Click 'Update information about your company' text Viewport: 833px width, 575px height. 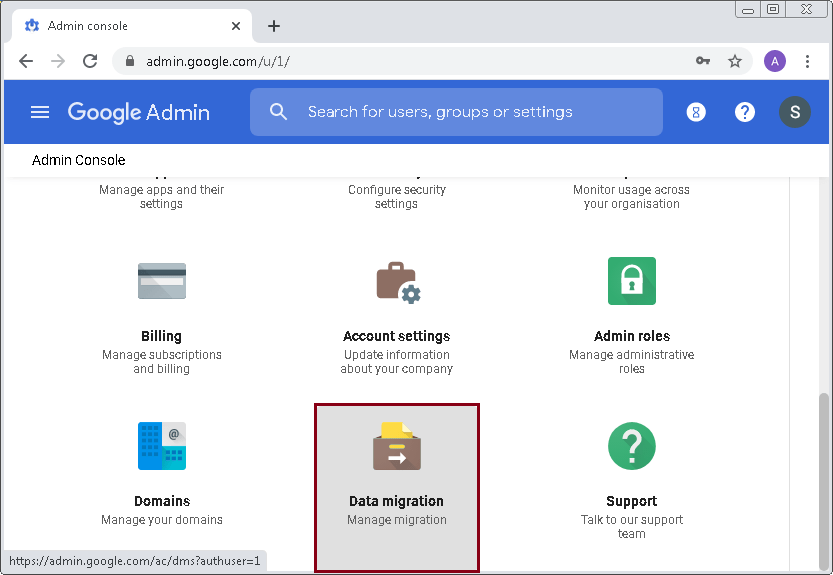pyautogui.click(x=397, y=361)
